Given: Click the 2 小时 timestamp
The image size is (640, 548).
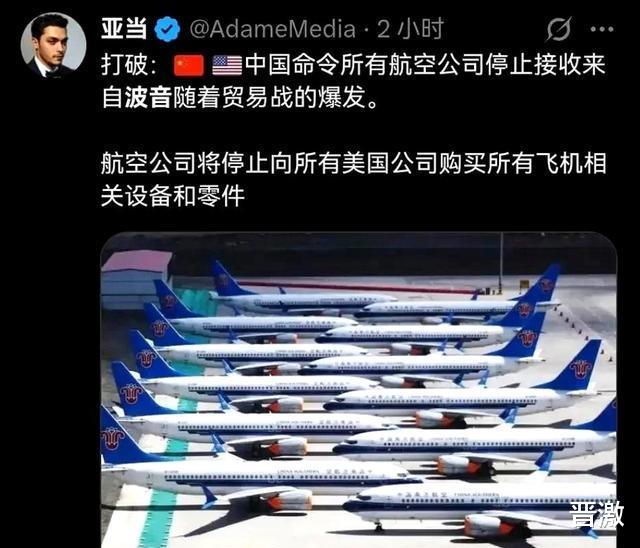Looking at the screenshot, I should [410, 29].
